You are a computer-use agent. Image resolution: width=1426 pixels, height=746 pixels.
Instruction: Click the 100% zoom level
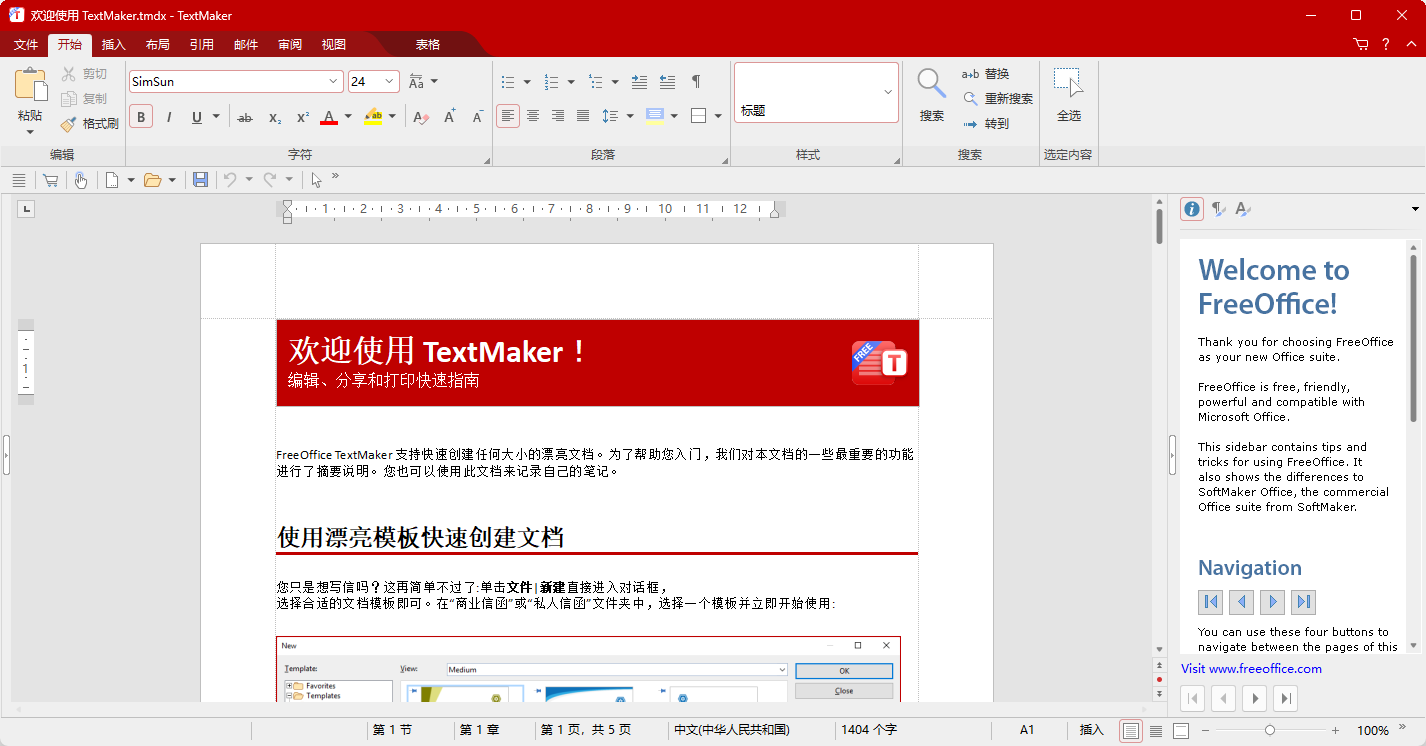point(1373,731)
